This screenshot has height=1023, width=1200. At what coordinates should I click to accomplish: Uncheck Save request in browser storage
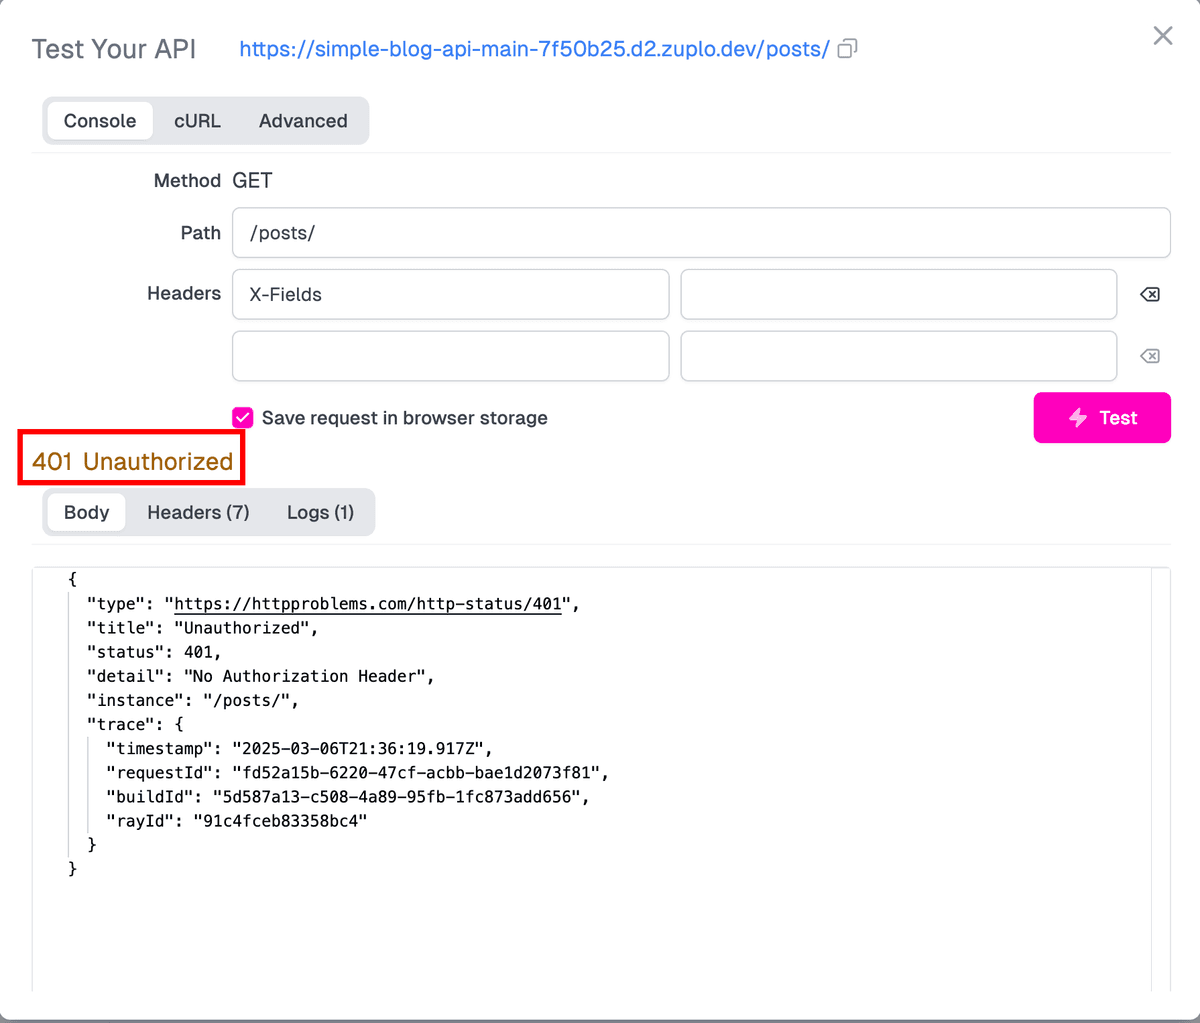(243, 418)
